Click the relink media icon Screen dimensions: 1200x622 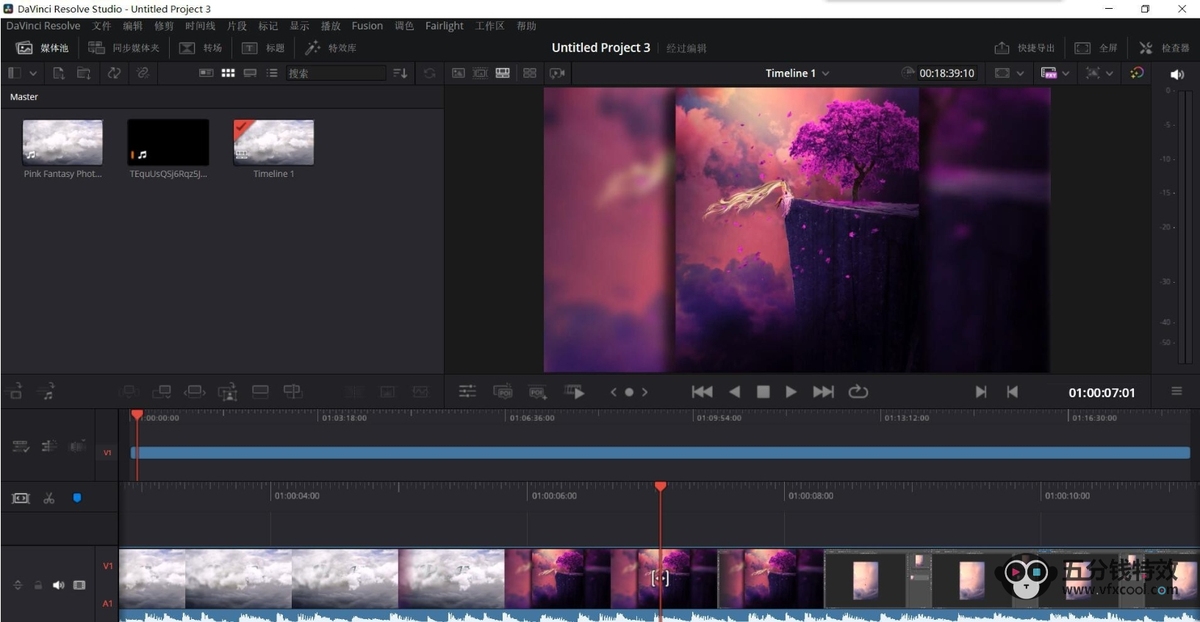coord(143,73)
